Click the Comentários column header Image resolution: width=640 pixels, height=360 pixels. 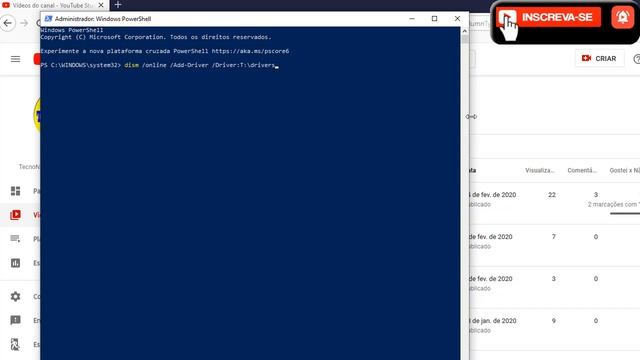582,170
